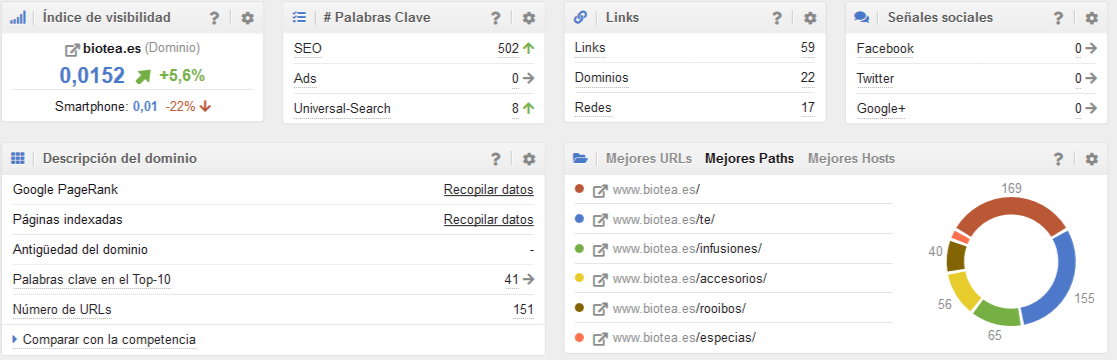Select the Mejores Paths tab
Image resolution: width=1117 pixels, height=360 pixels.
point(749,159)
